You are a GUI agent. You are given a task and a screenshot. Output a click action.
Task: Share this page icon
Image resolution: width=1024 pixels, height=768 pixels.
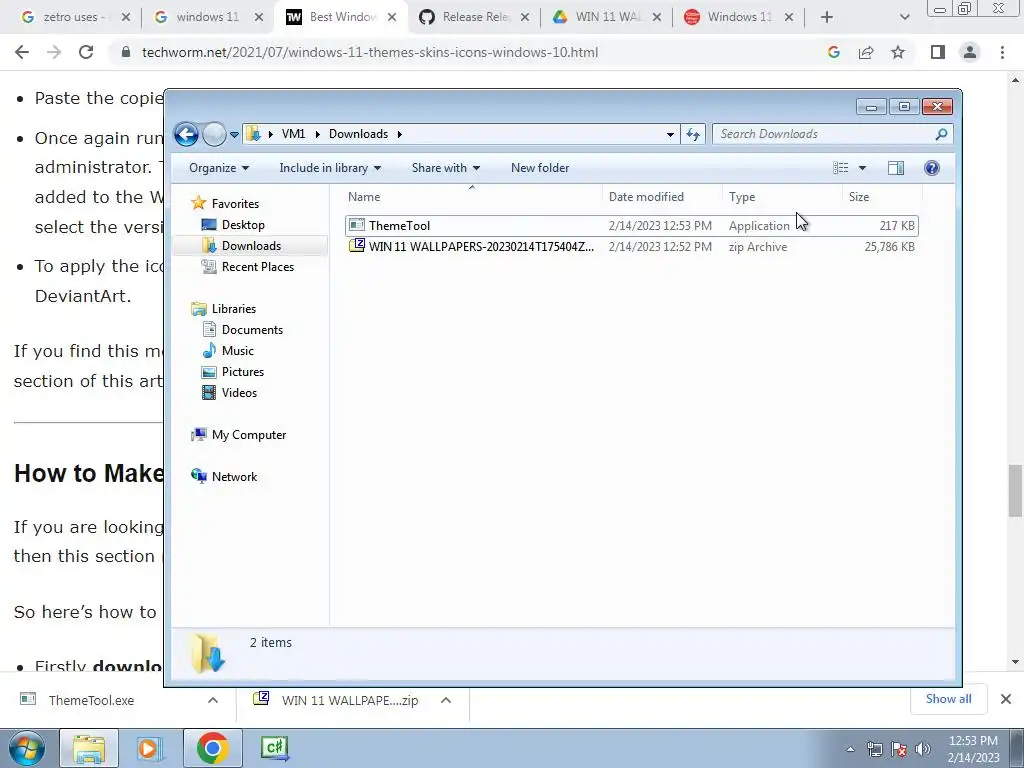866,52
